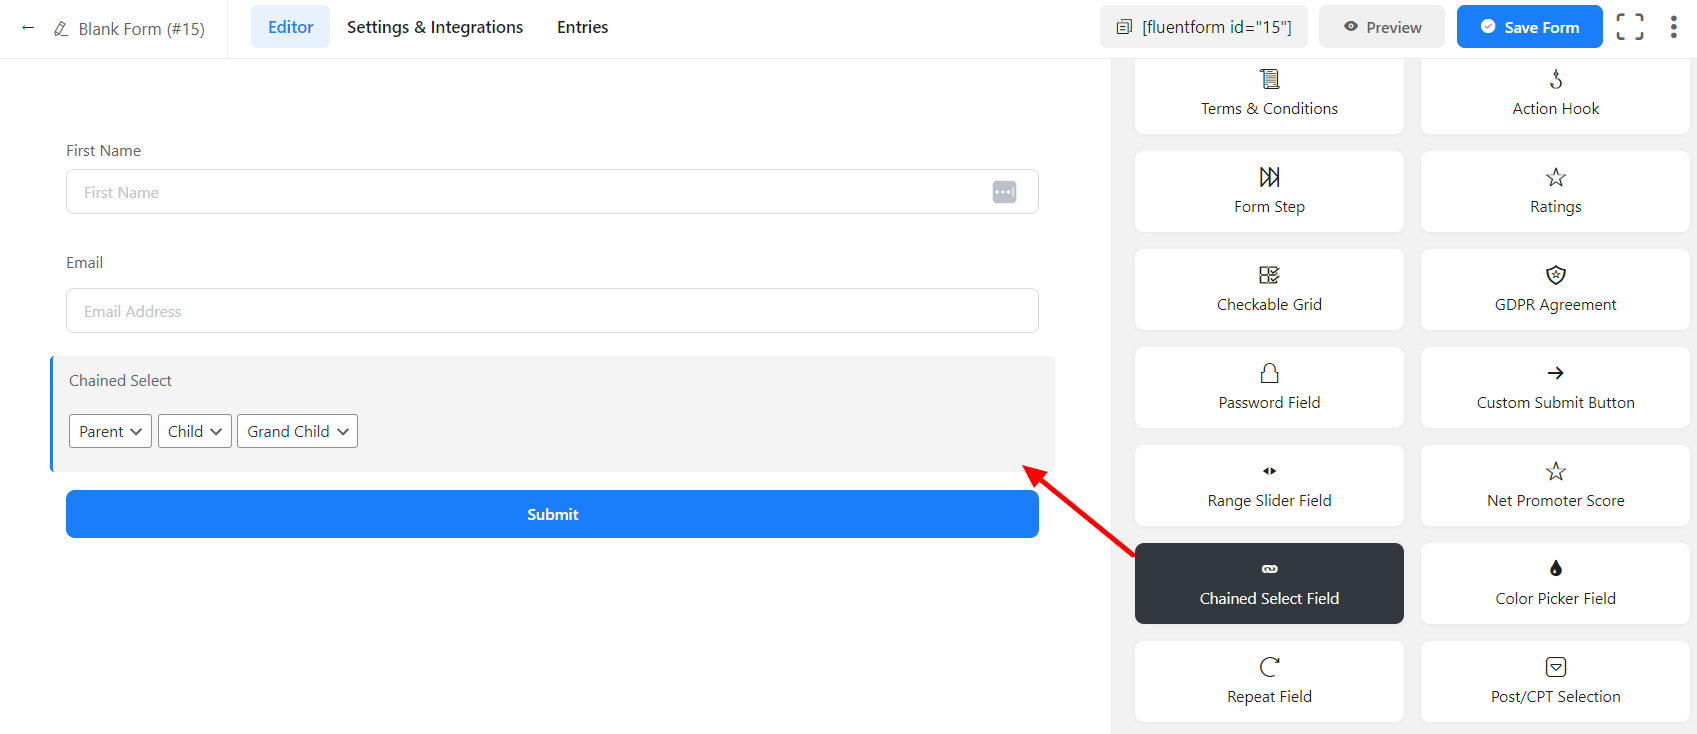The width and height of the screenshot is (1697, 734).
Task: Add the Ratings star field
Action: point(1555,191)
